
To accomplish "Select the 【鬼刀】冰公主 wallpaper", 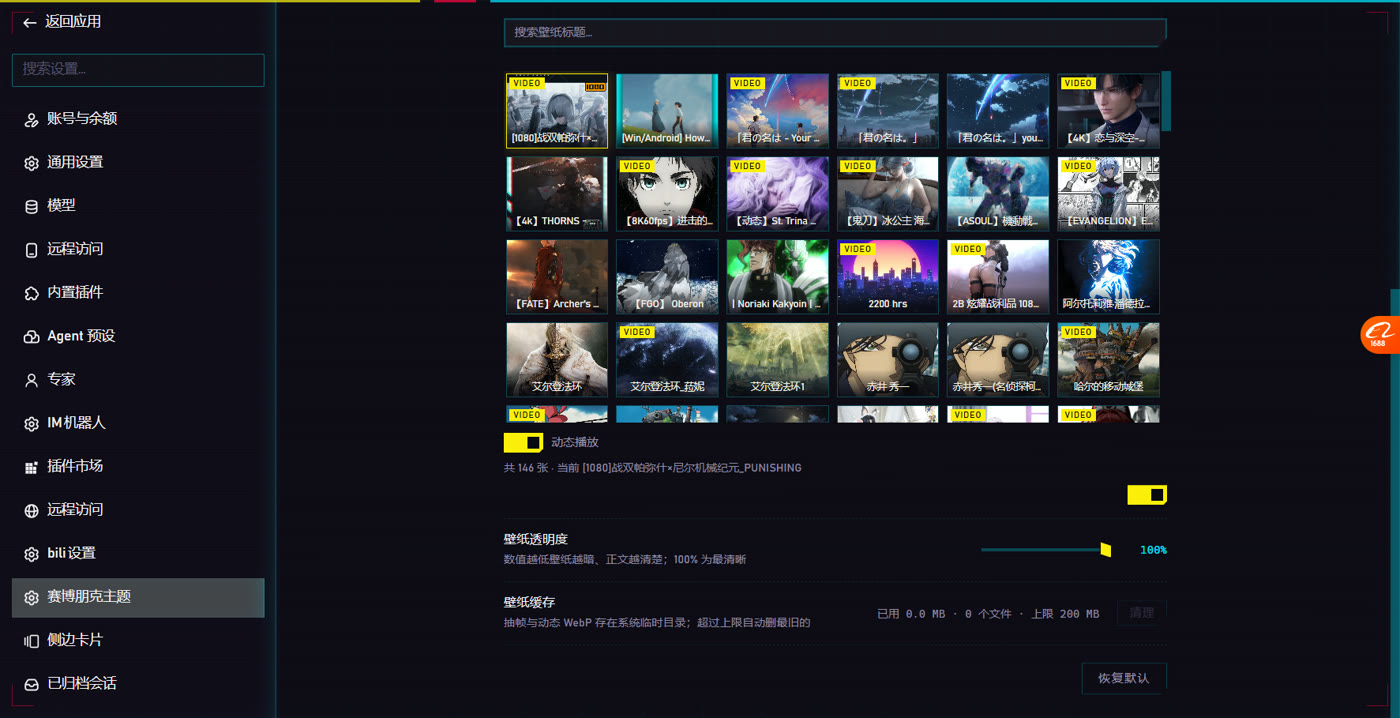I will pos(888,194).
